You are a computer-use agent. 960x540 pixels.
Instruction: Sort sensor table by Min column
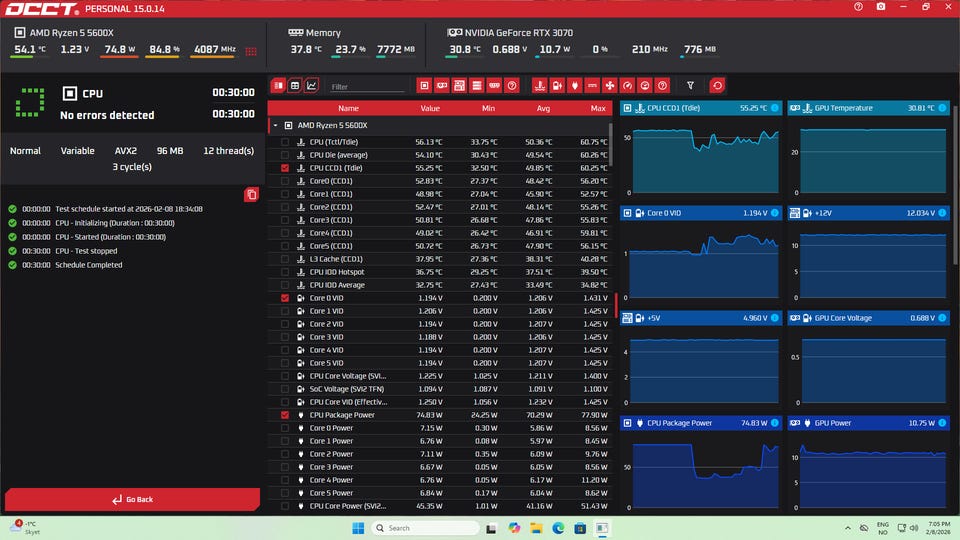click(488, 108)
